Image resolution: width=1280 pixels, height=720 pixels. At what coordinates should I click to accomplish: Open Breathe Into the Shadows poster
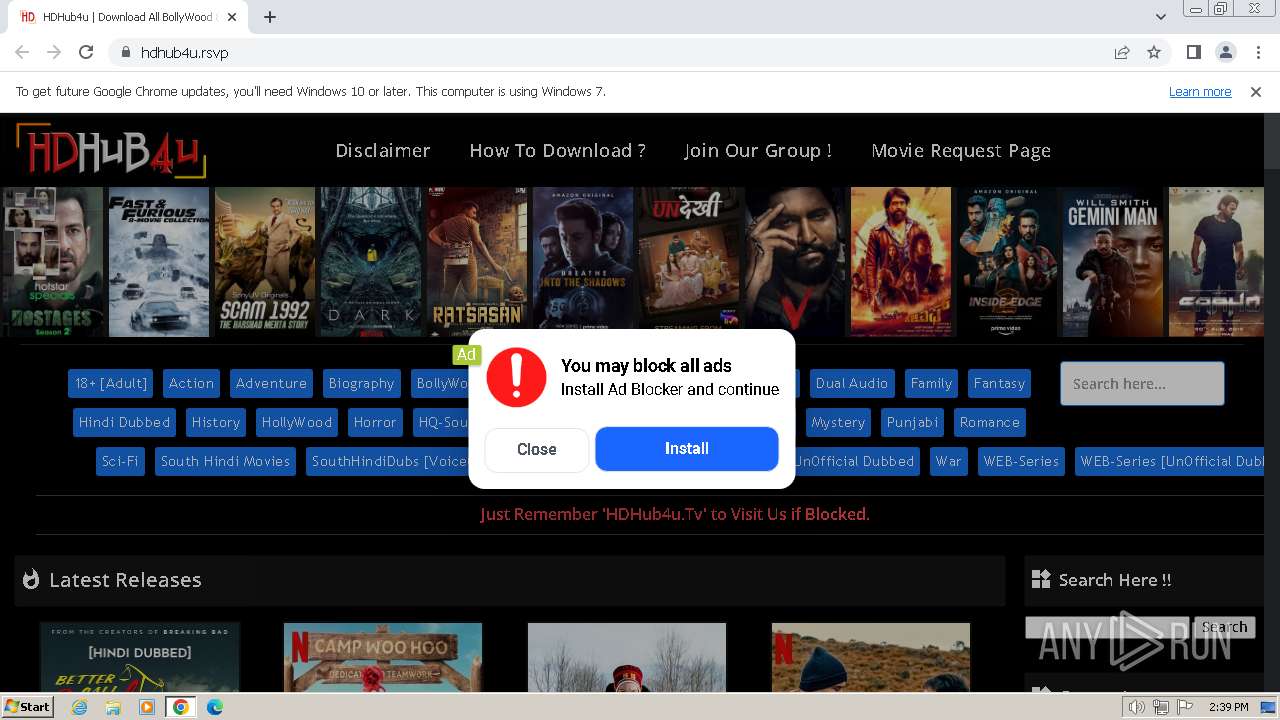[x=583, y=261]
